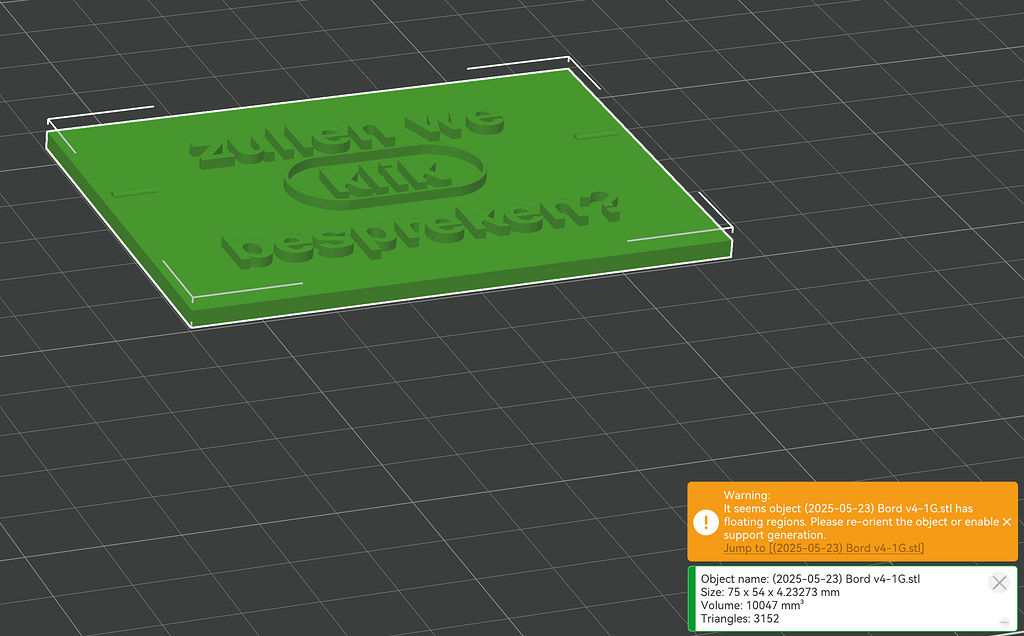Click the green status bar of info panel
The image size is (1024, 636).
691,599
